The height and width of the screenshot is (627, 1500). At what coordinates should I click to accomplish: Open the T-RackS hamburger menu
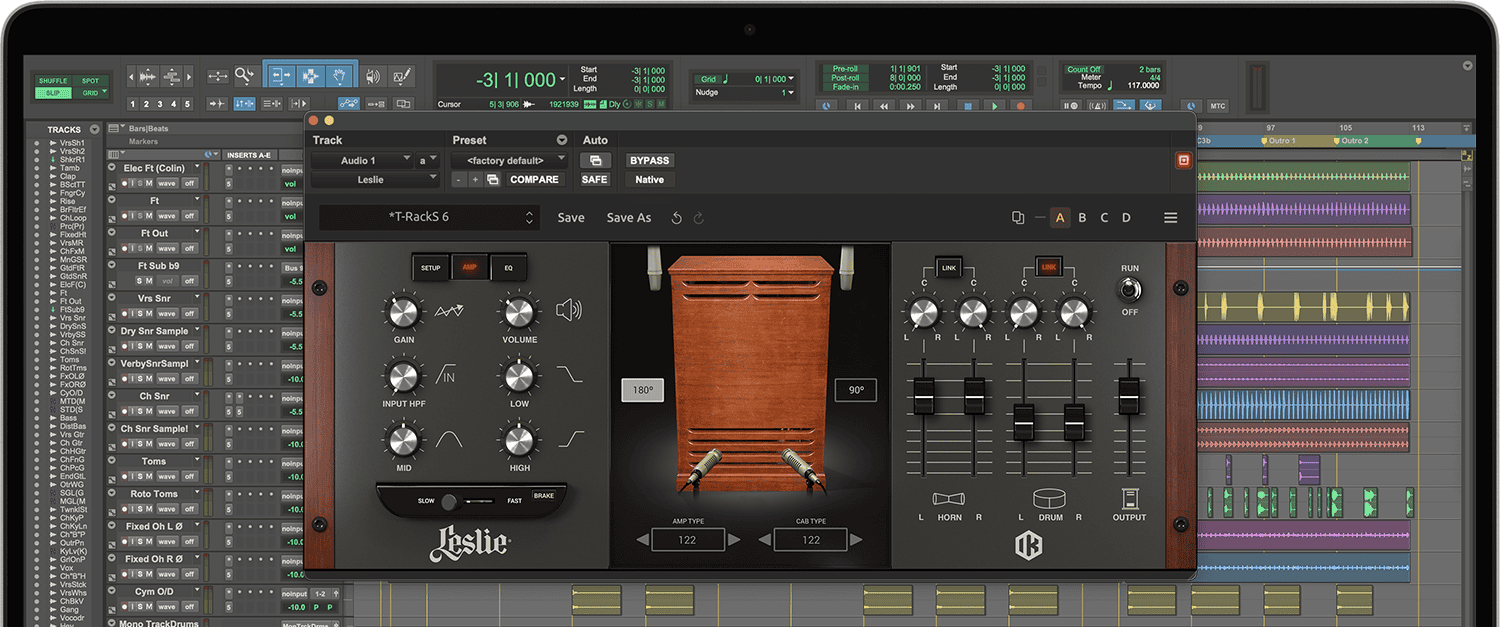tap(1170, 218)
